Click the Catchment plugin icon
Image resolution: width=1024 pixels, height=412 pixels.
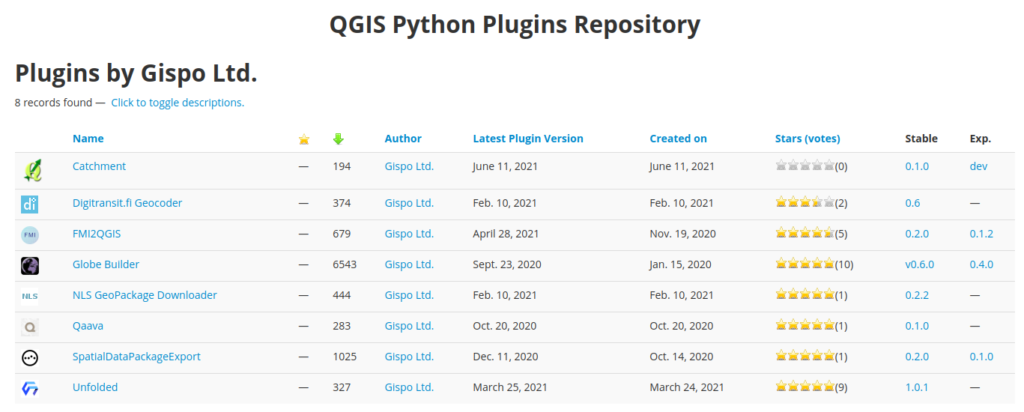tap(31, 171)
